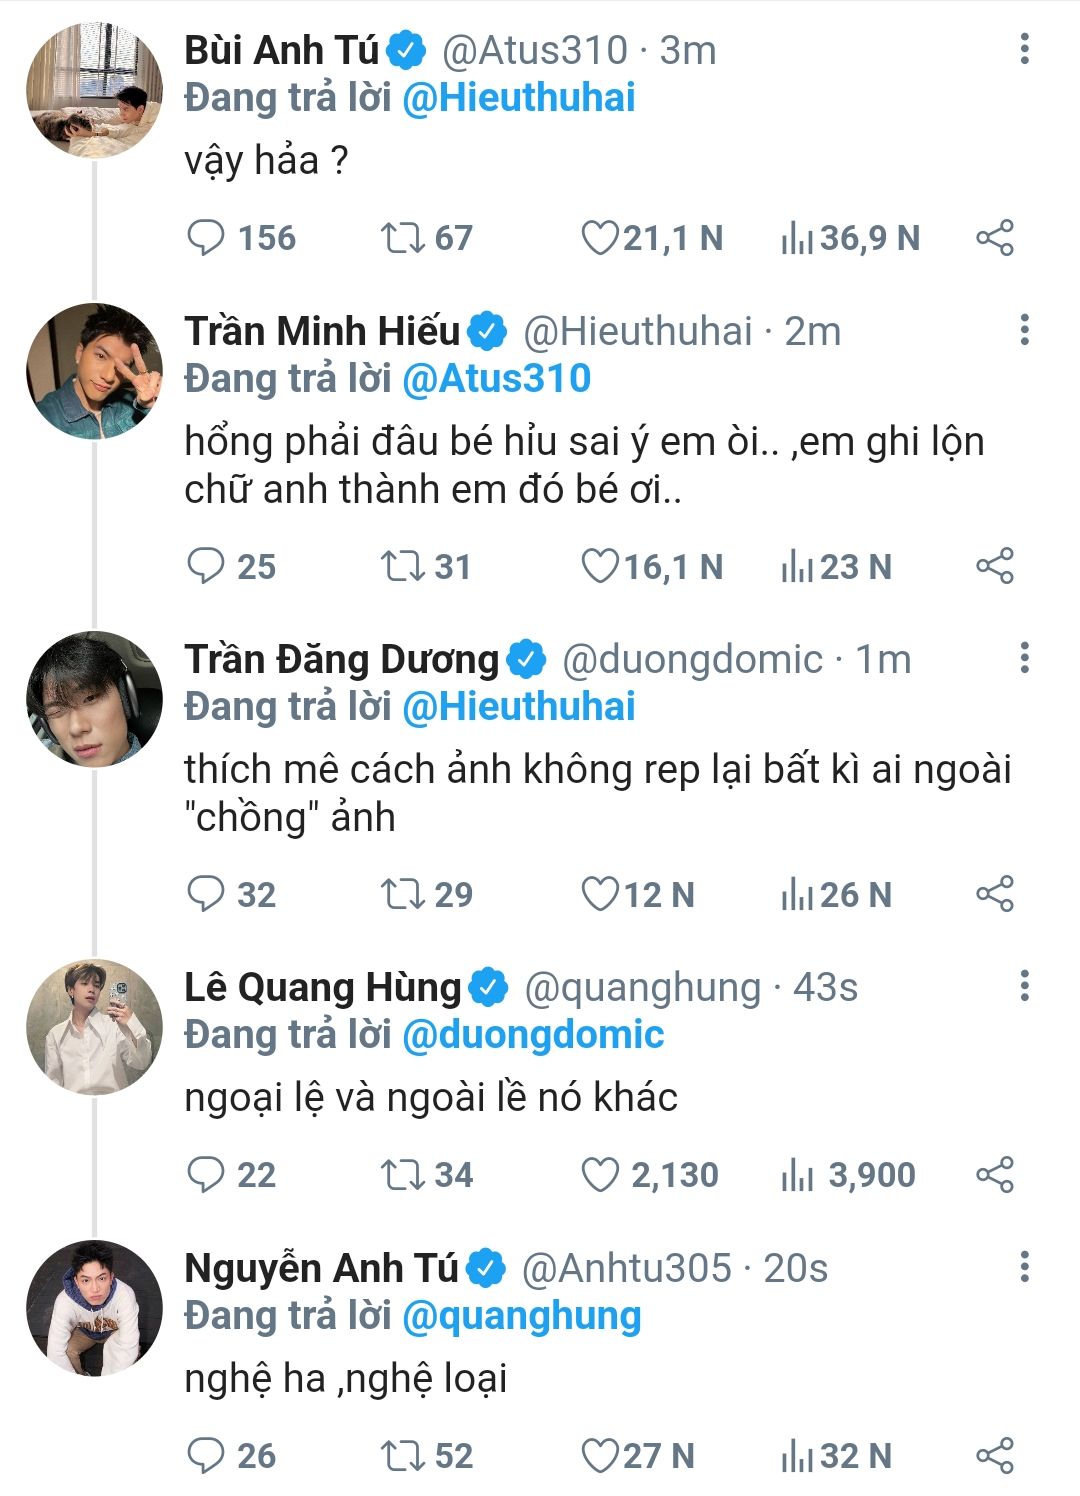Like Trần Đăng Dương's tweet

click(x=600, y=894)
